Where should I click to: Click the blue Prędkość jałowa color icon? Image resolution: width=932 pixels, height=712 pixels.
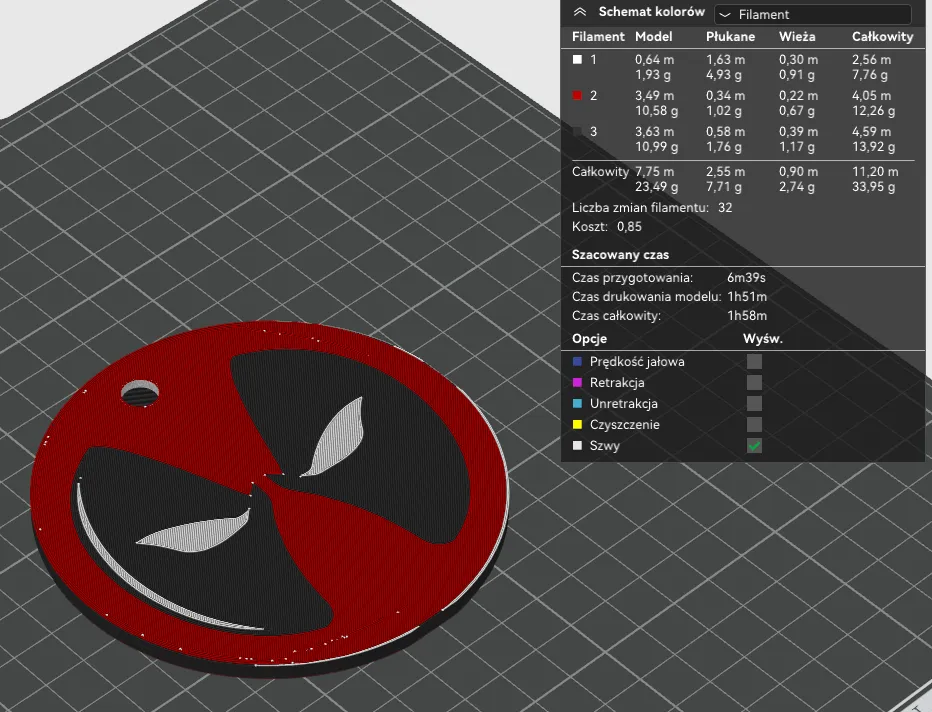(x=577, y=361)
